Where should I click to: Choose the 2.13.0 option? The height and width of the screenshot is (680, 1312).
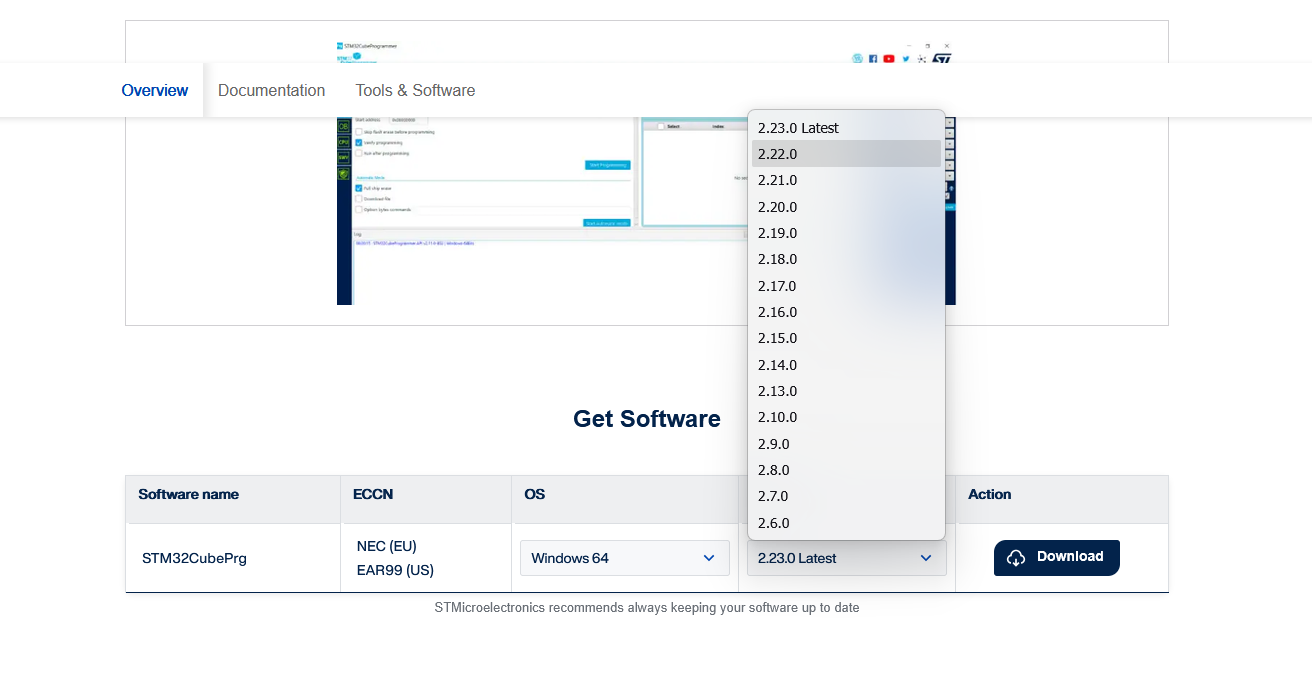[x=846, y=391]
